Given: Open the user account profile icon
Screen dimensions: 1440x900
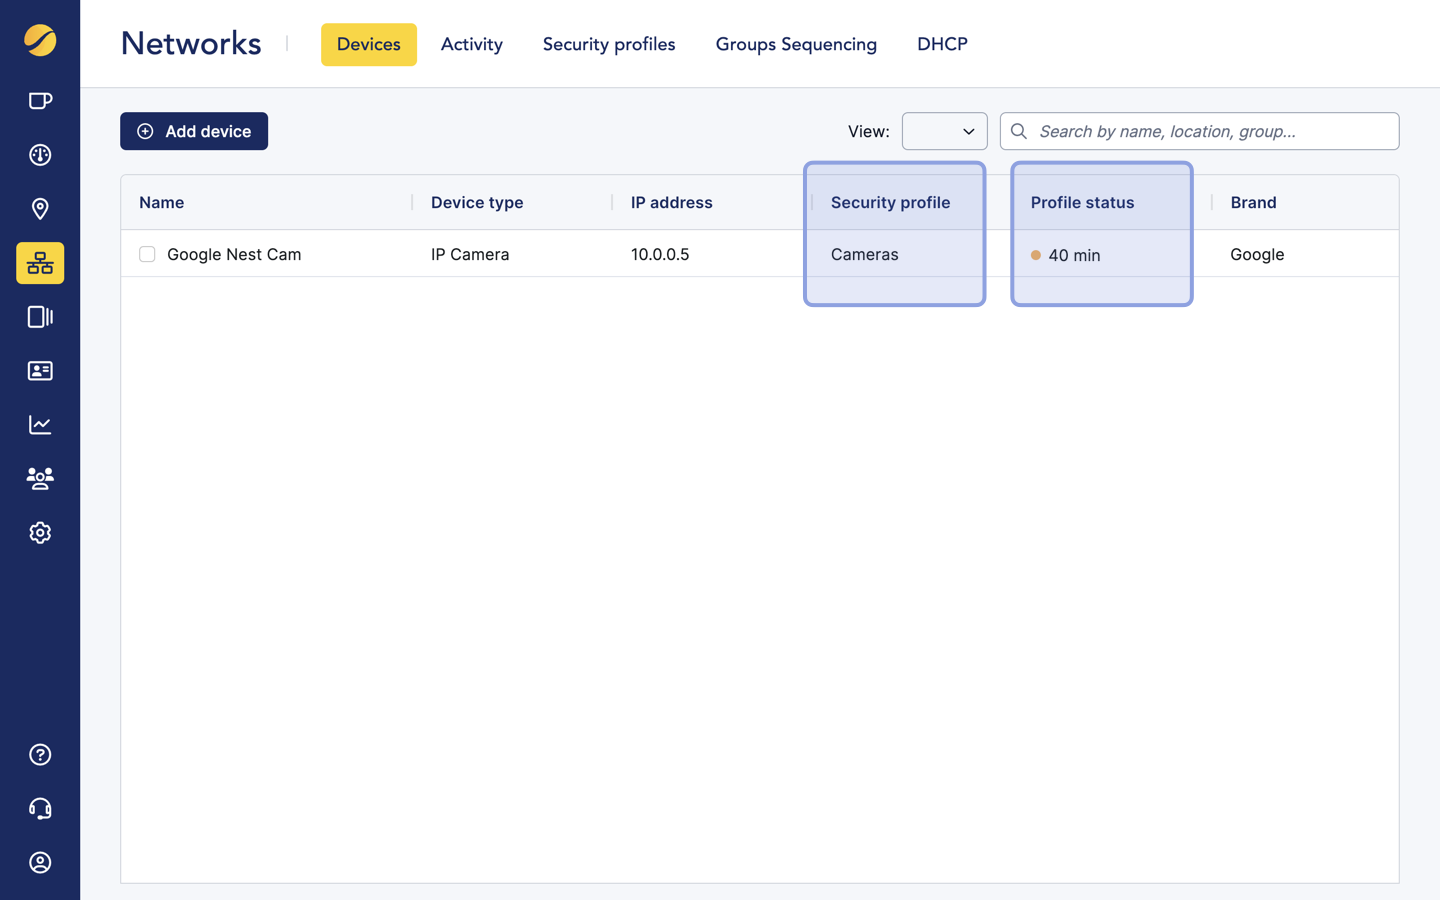Looking at the screenshot, I should pyautogui.click(x=40, y=863).
